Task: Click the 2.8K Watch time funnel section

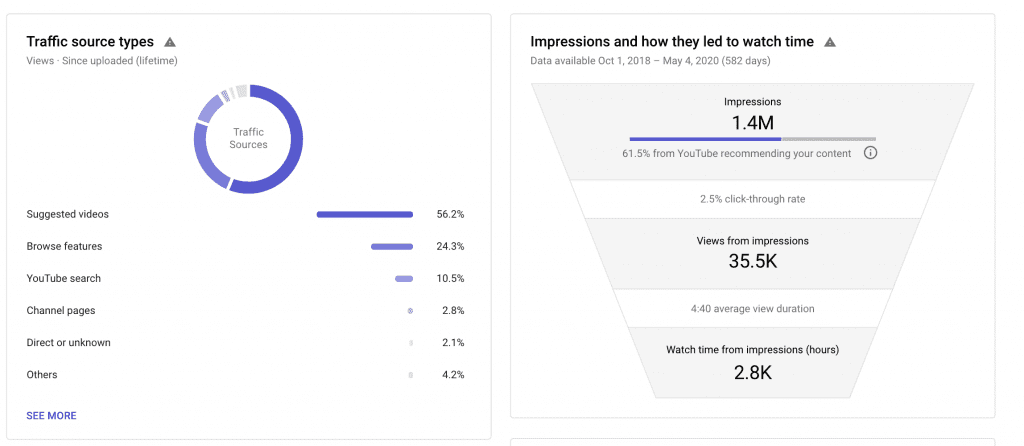Action: (752, 364)
